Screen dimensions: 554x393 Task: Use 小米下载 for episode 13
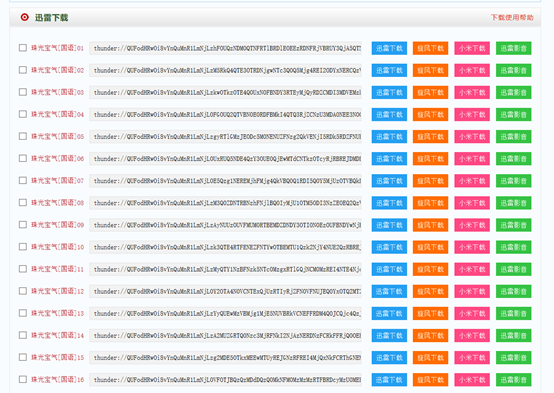pyautogui.click(x=472, y=313)
